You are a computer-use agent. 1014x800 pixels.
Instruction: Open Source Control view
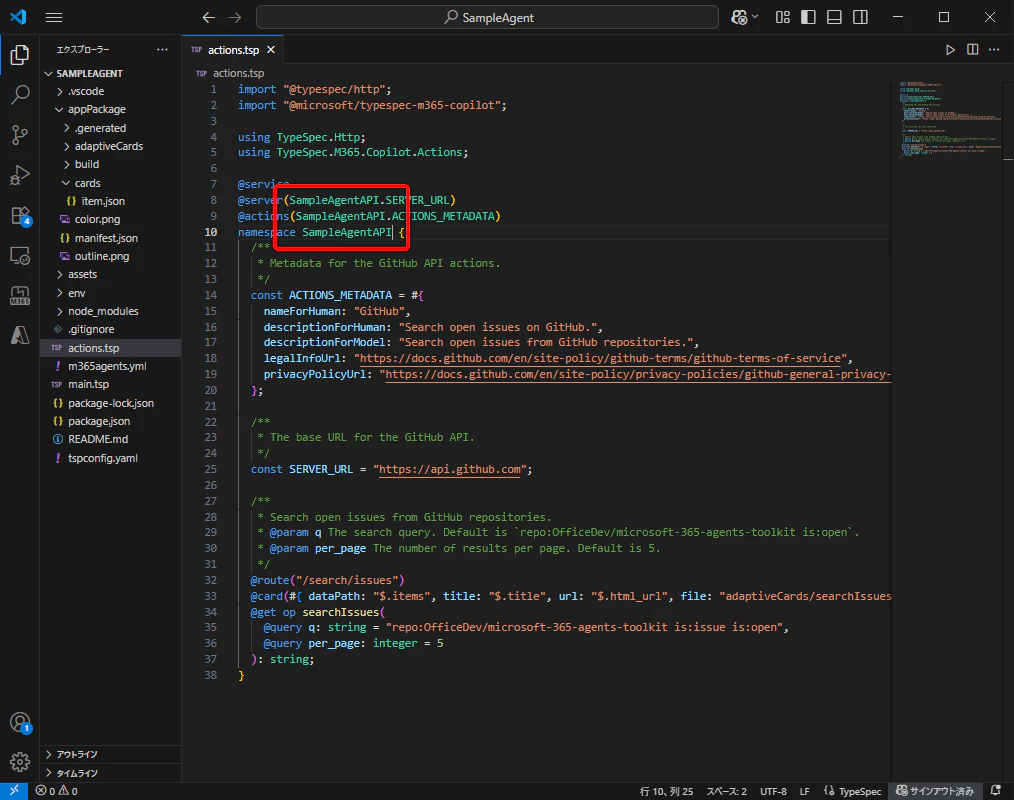click(x=19, y=135)
